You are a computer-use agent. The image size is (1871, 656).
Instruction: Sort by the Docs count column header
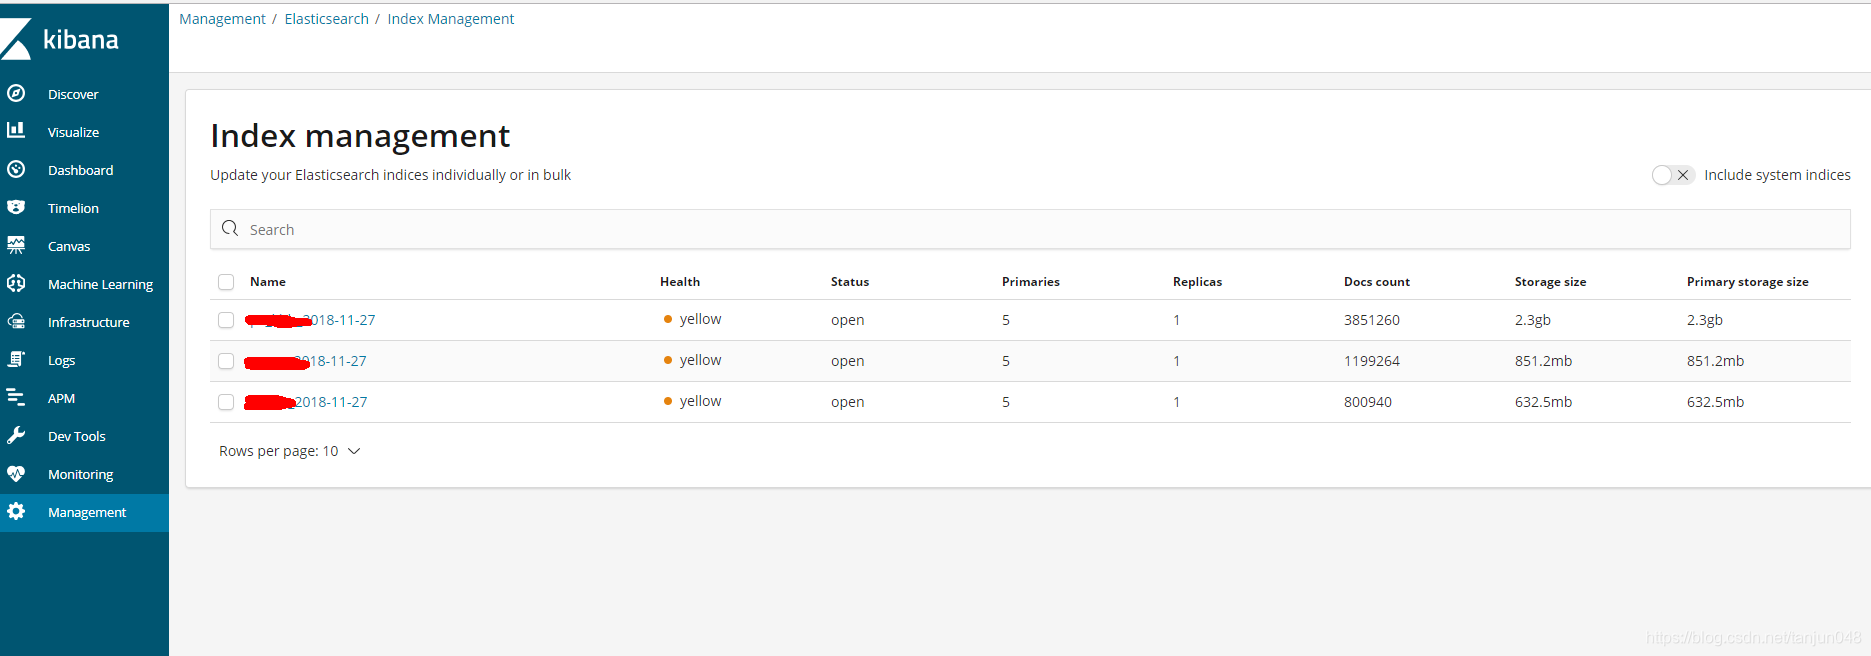coord(1377,282)
